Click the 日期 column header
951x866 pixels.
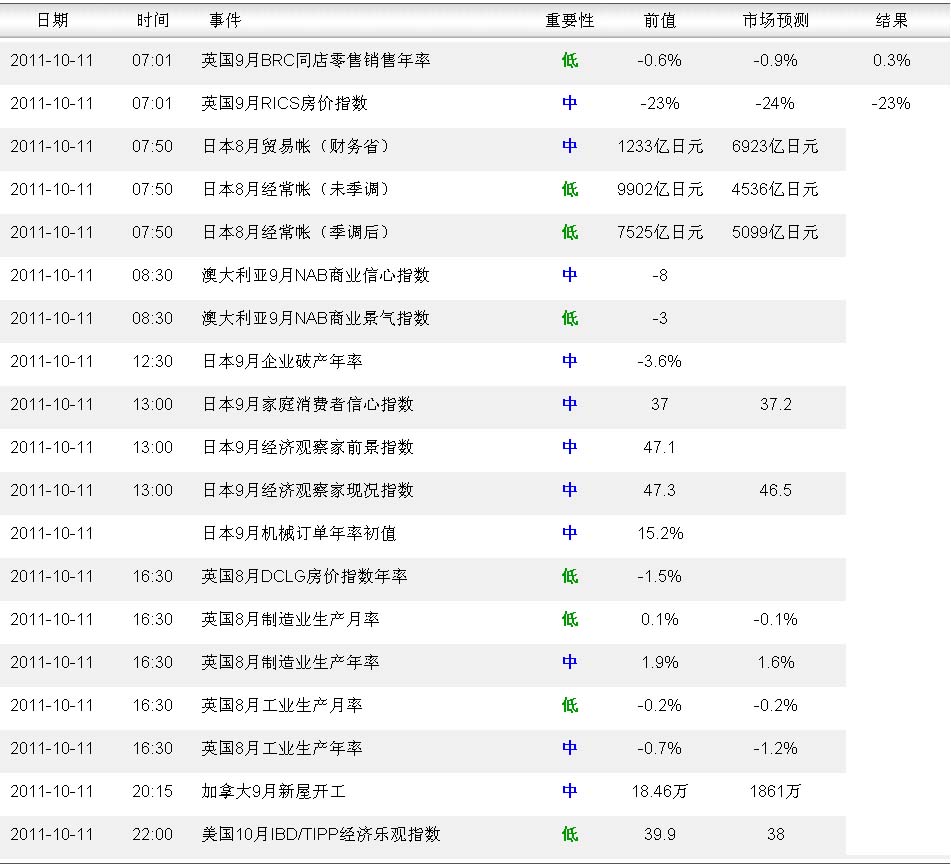(x=52, y=21)
